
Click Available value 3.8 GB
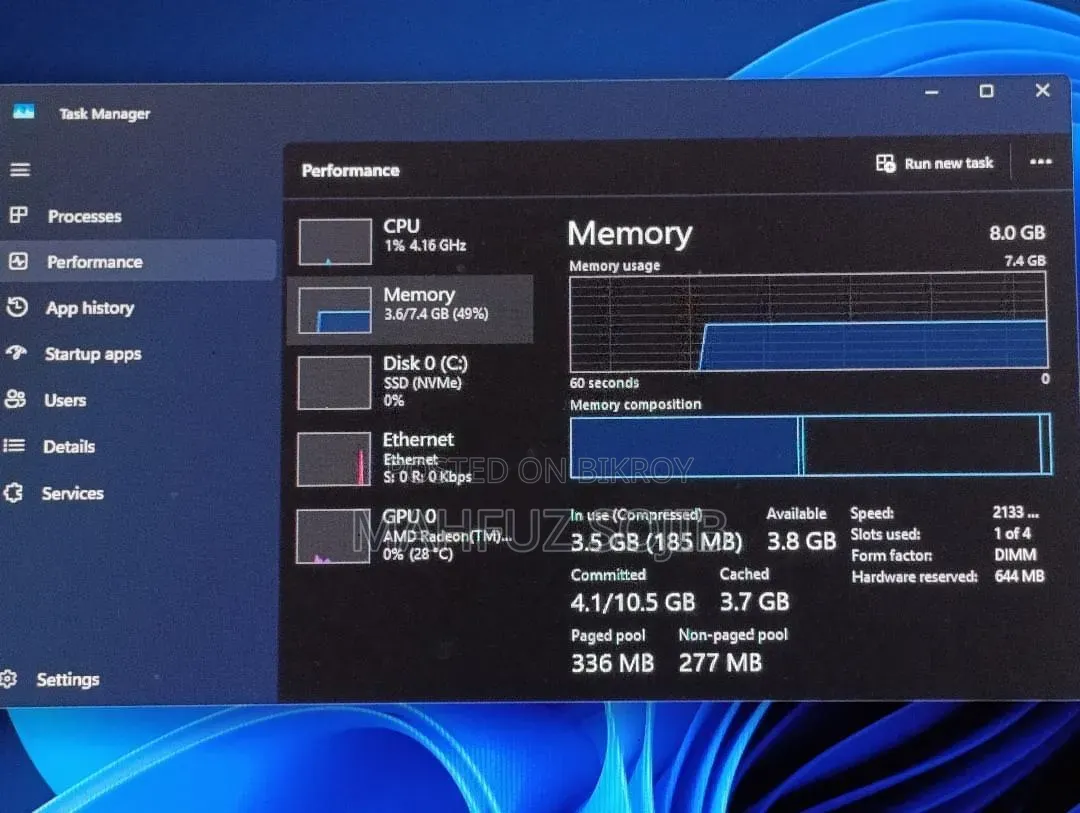[802, 542]
